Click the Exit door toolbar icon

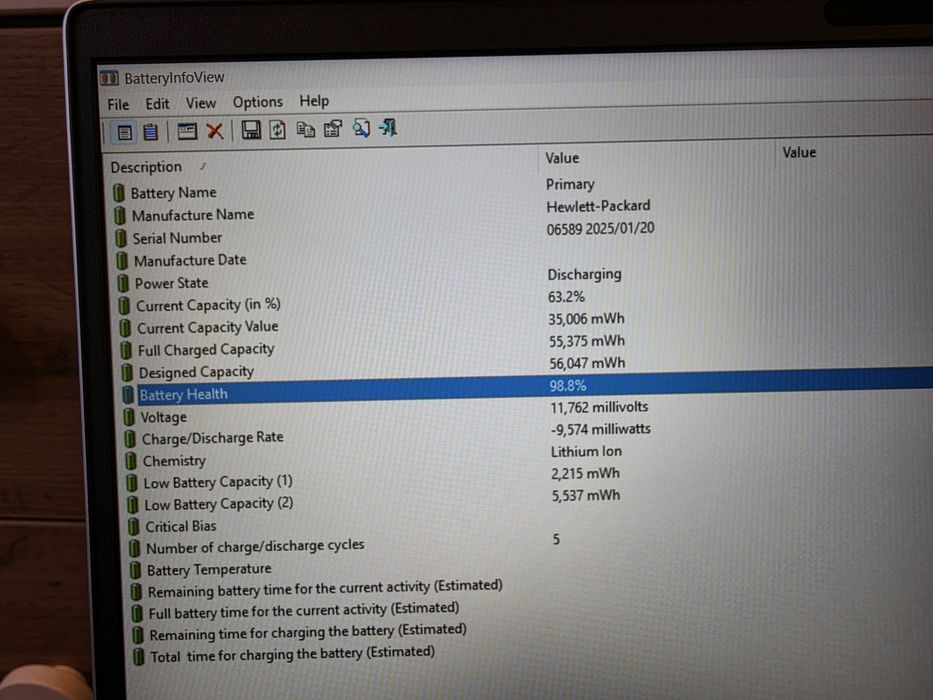tap(388, 127)
